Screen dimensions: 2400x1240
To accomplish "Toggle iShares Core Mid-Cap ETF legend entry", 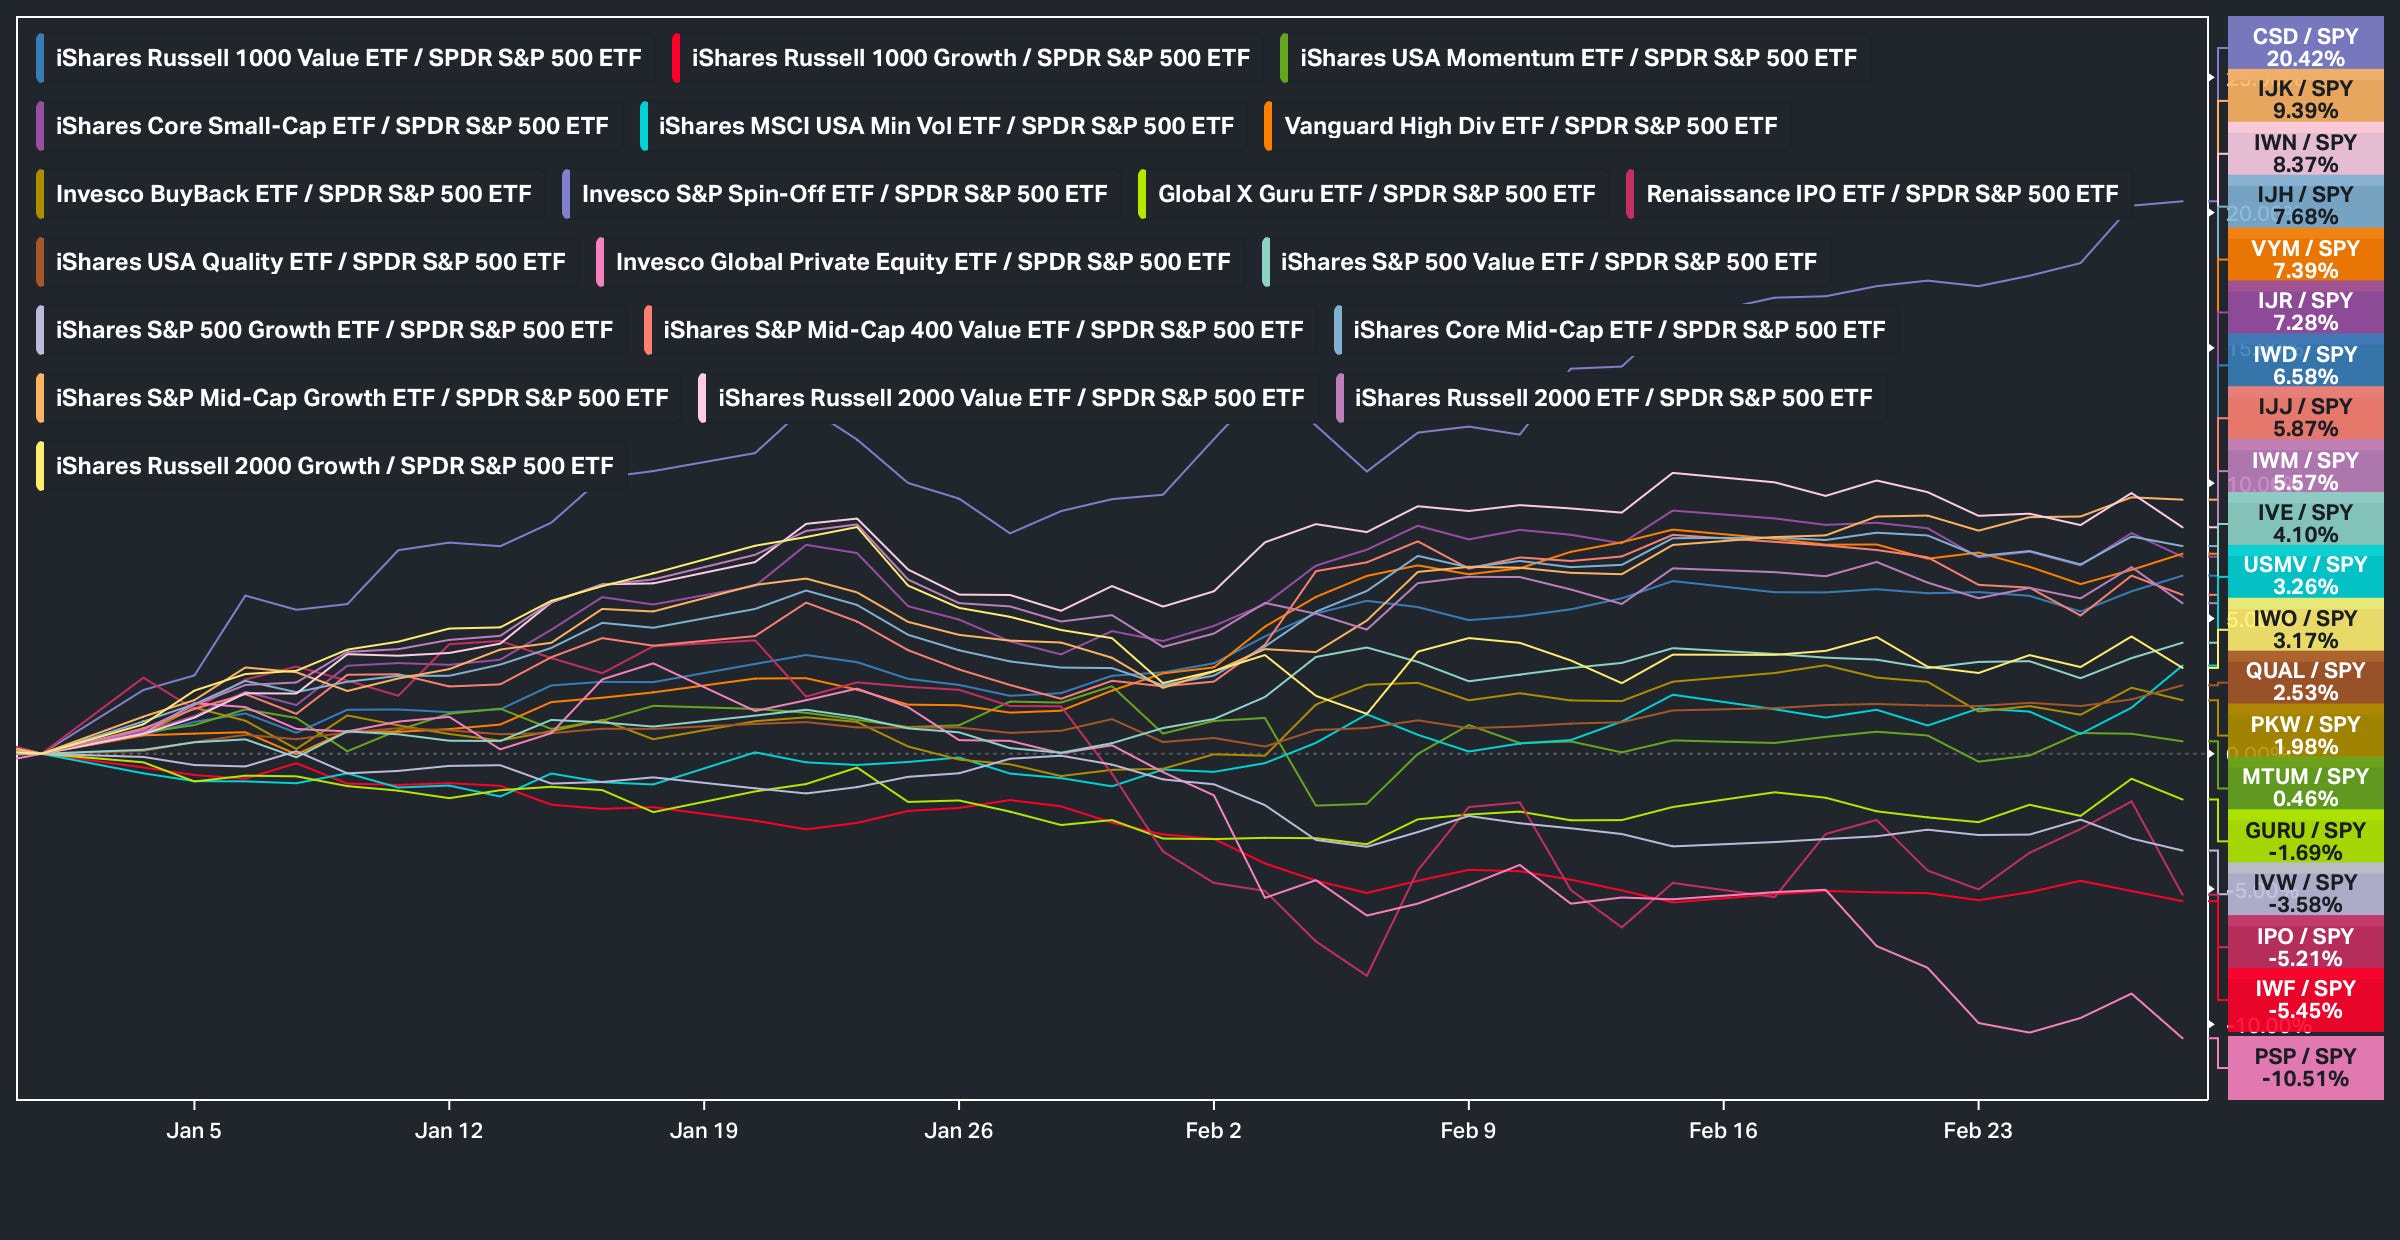I will [x=1618, y=330].
